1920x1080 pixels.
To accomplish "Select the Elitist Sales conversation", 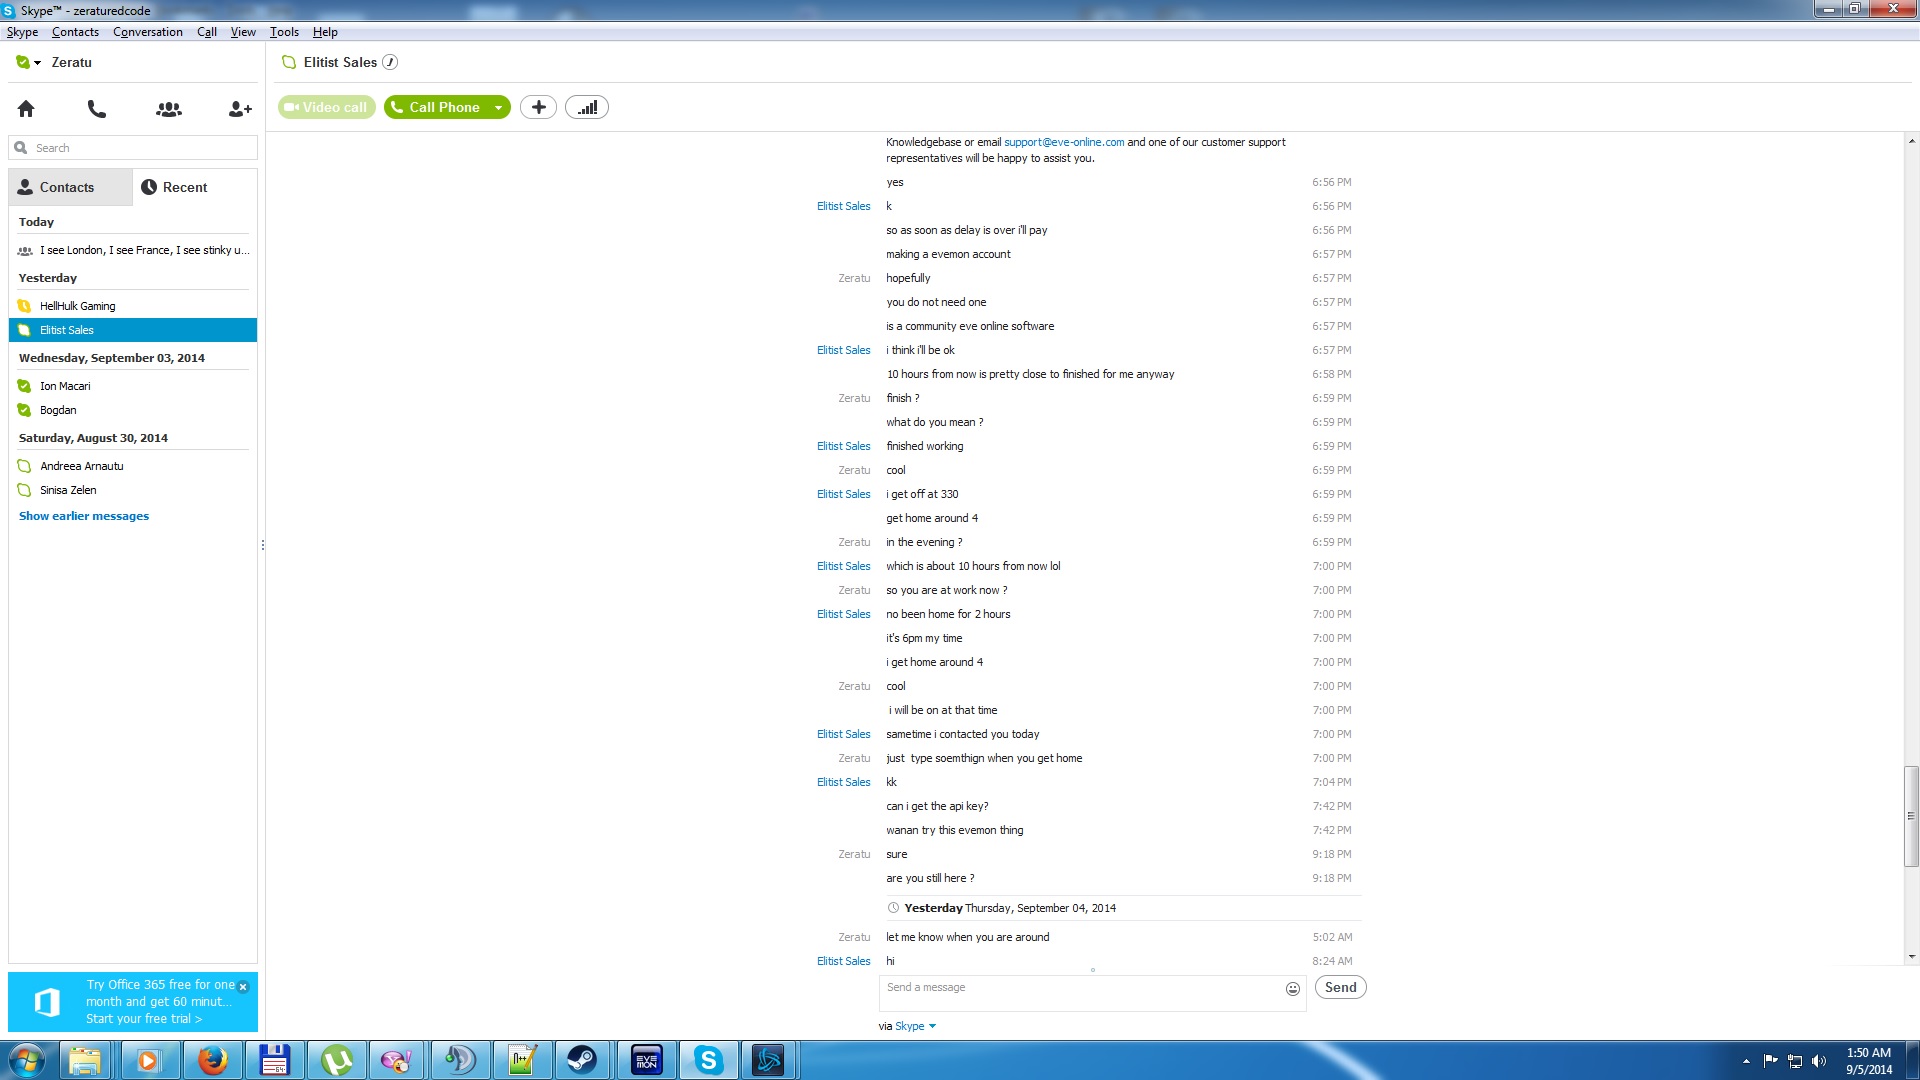I will [133, 330].
